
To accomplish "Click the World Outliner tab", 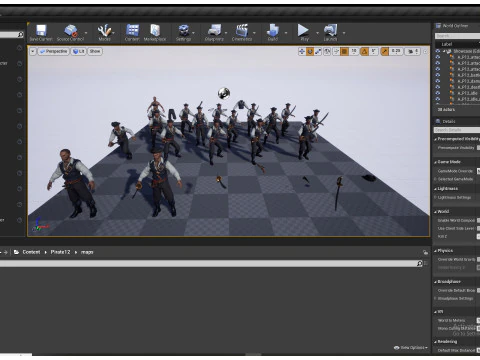I will pyautogui.click(x=452, y=26).
